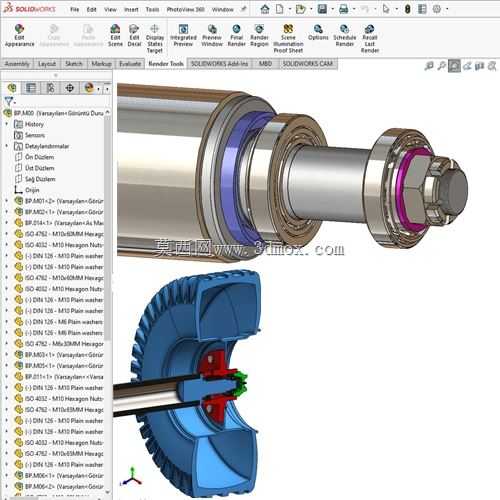The image size is (500, 500).
Task: Switch to the Assembly tab
Action: [x=17, y=64]
